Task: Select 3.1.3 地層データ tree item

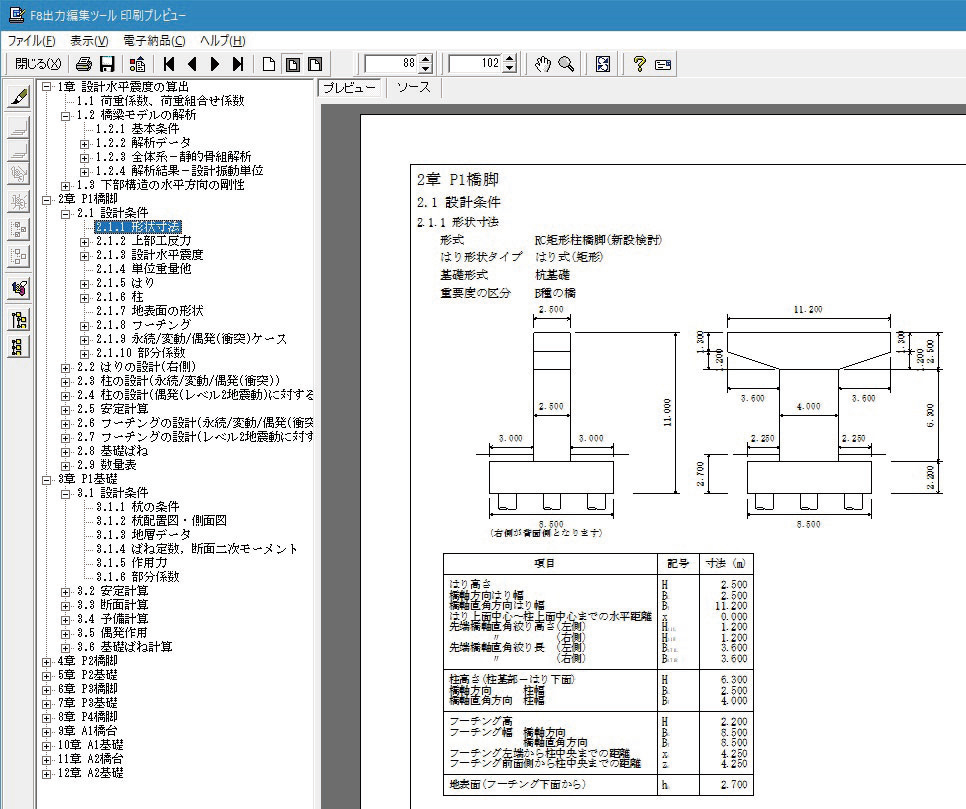Action: 143,535
